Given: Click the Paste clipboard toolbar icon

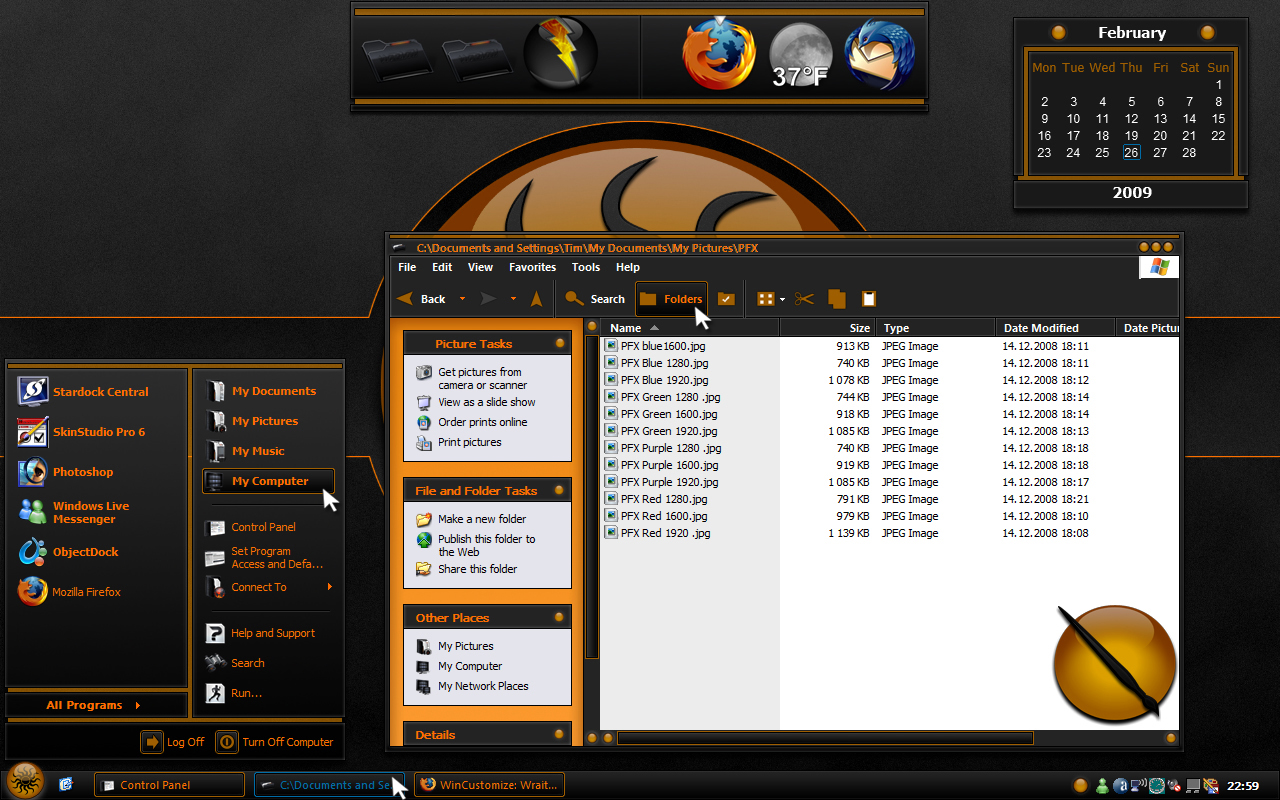Looking at the screenshot, I should pos(869,299).
